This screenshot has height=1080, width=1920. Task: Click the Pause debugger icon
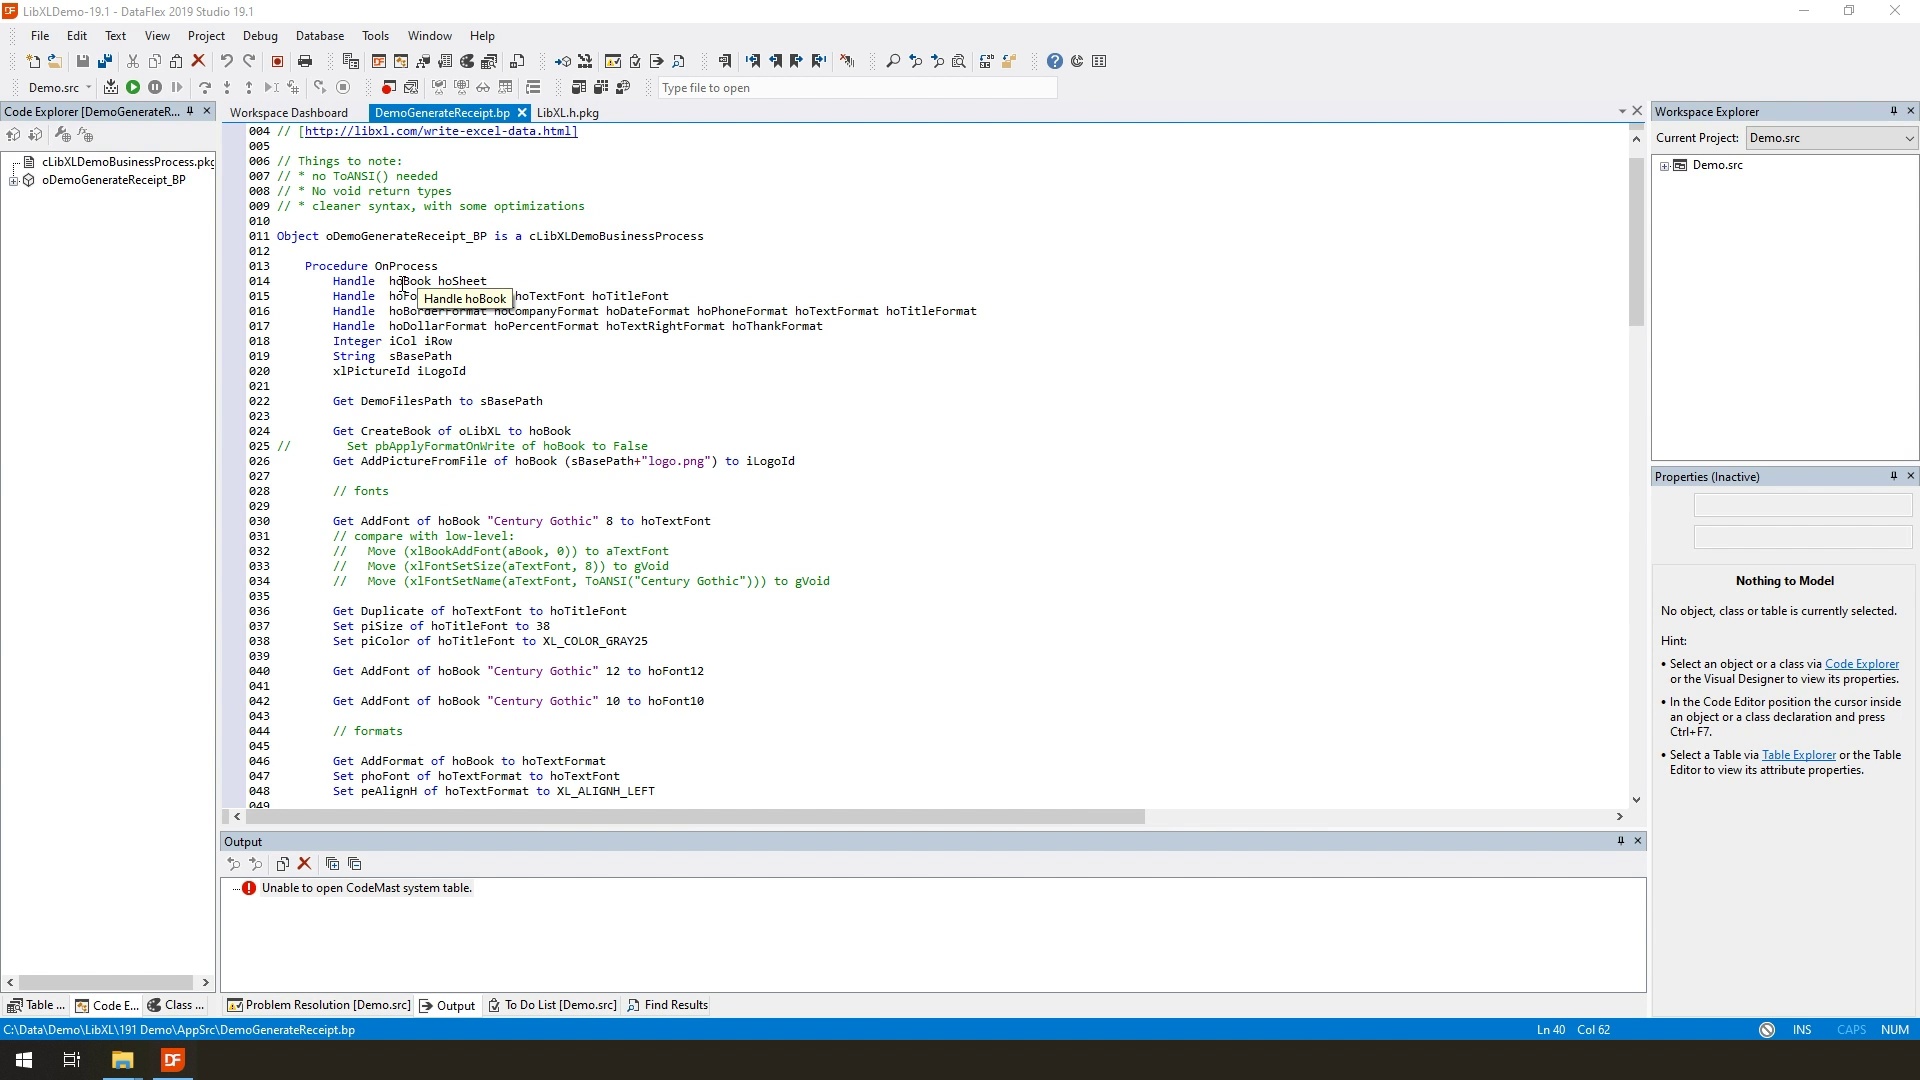point(155,88)
